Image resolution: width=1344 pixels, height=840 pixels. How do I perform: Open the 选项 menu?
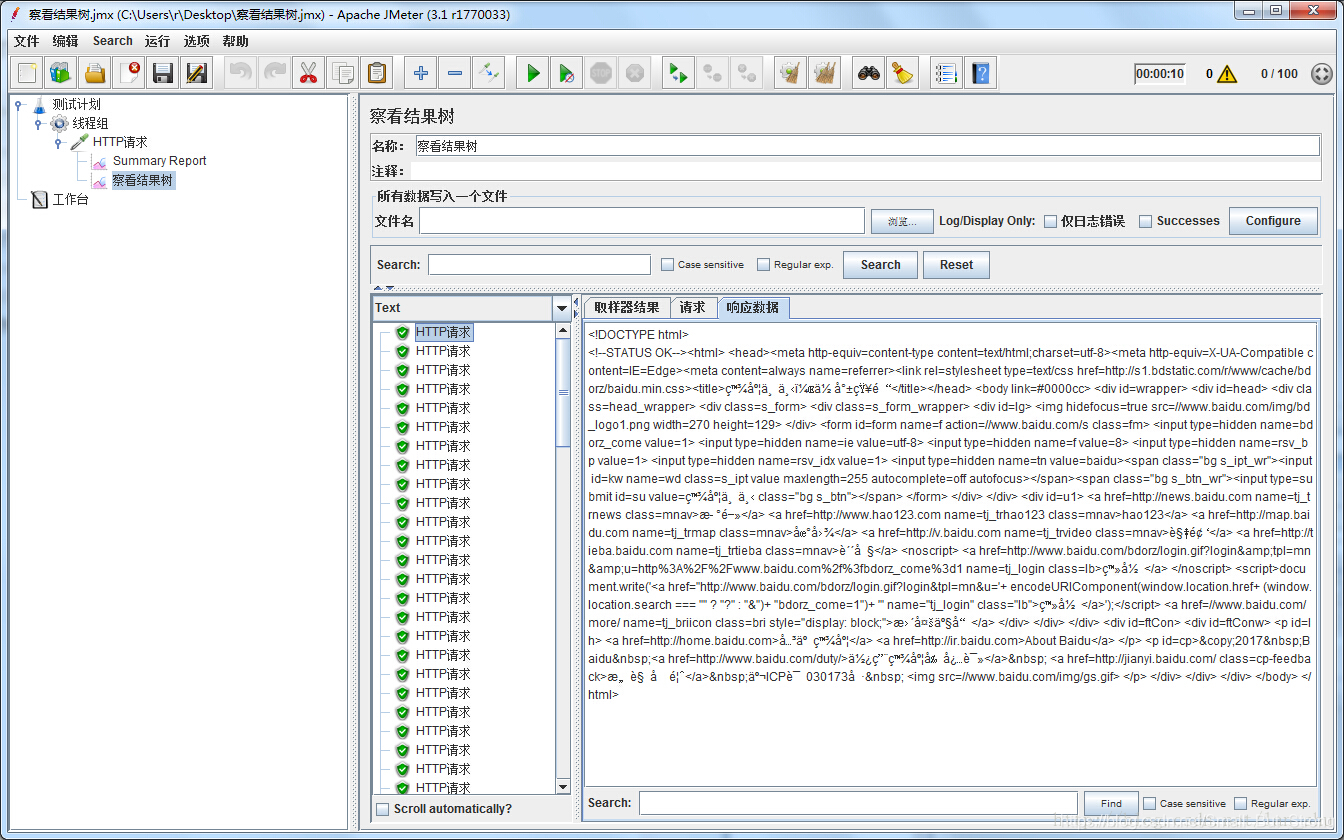point(197,41)
